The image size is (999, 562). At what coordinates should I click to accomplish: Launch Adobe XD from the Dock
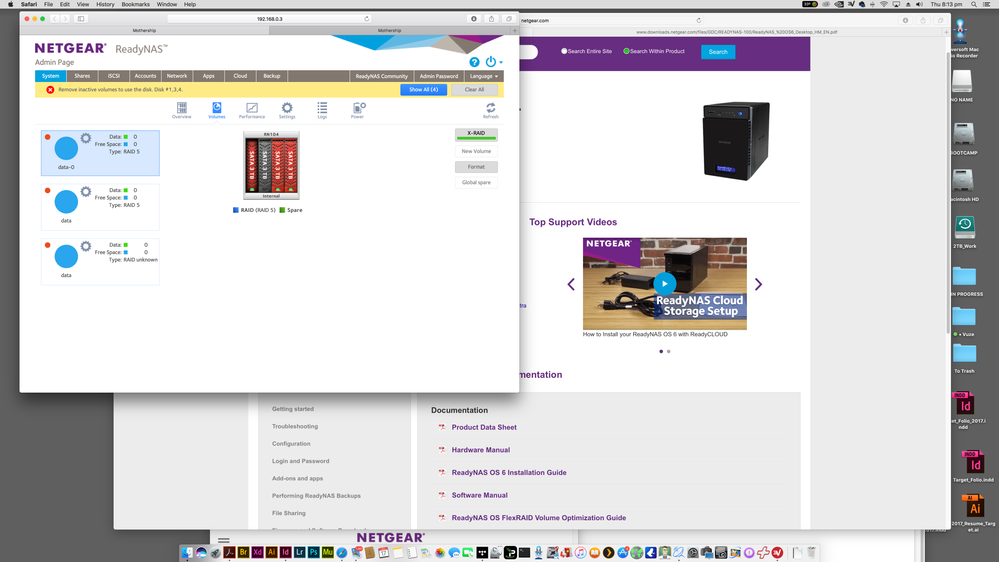click(x=257, y=552)
